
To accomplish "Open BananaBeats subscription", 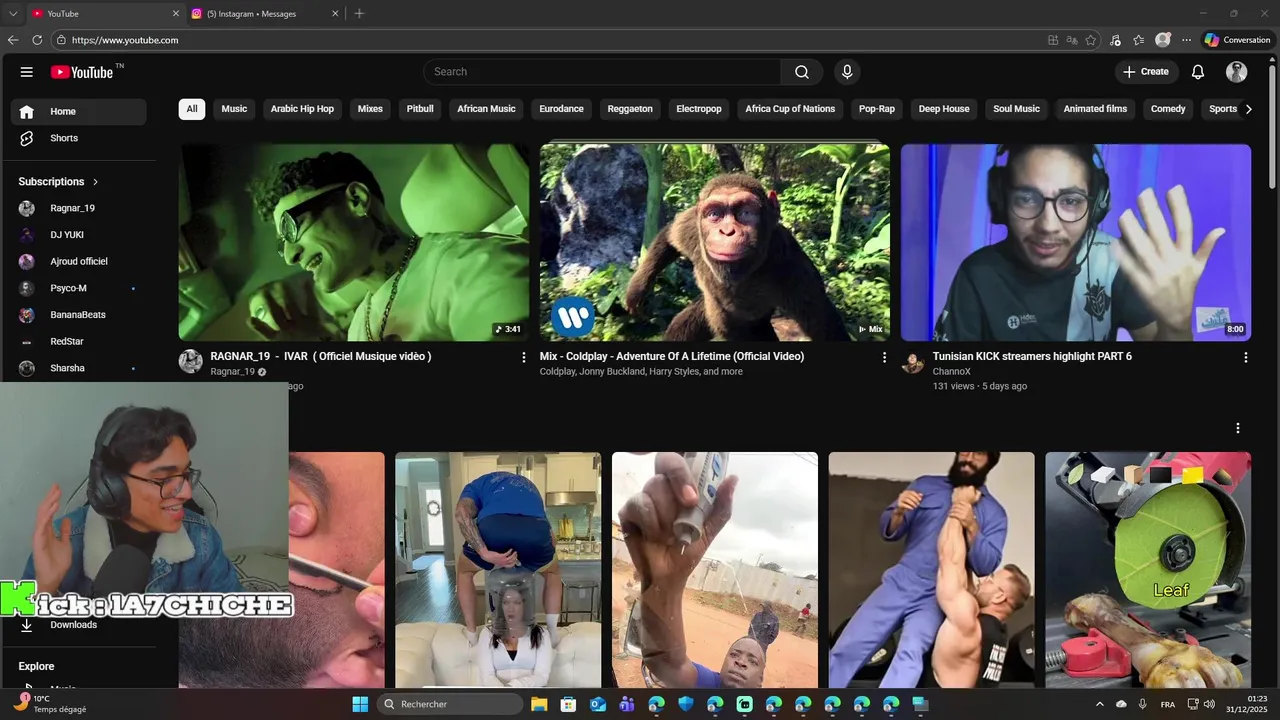I will 78,315.
